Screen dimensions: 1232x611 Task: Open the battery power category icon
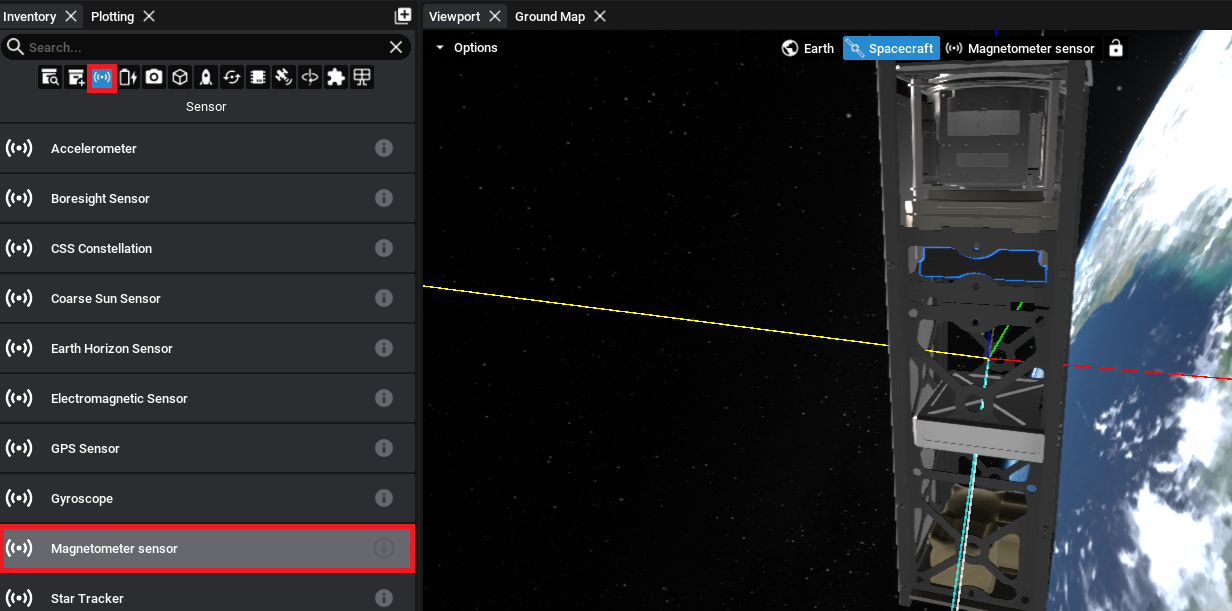128,77
